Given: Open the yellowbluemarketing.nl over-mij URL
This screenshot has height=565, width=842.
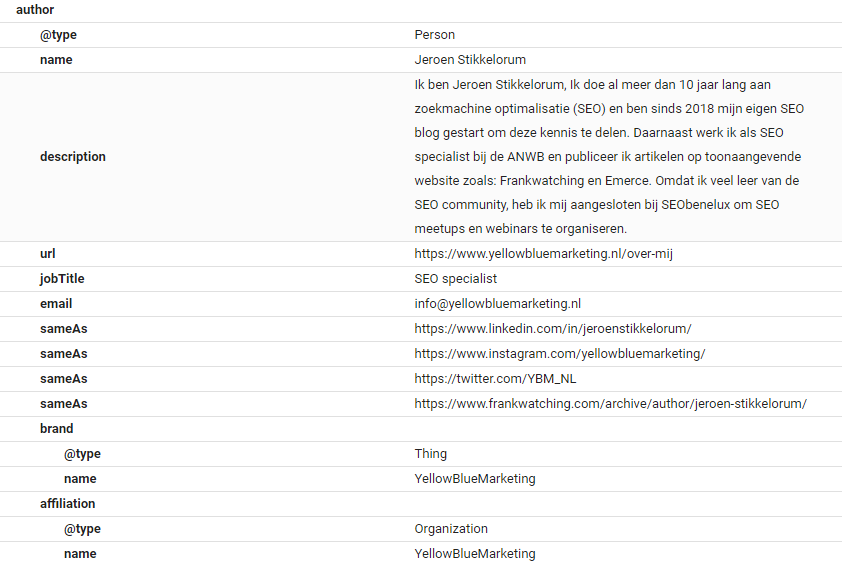Looking at the screenshot, I should 543,254.
